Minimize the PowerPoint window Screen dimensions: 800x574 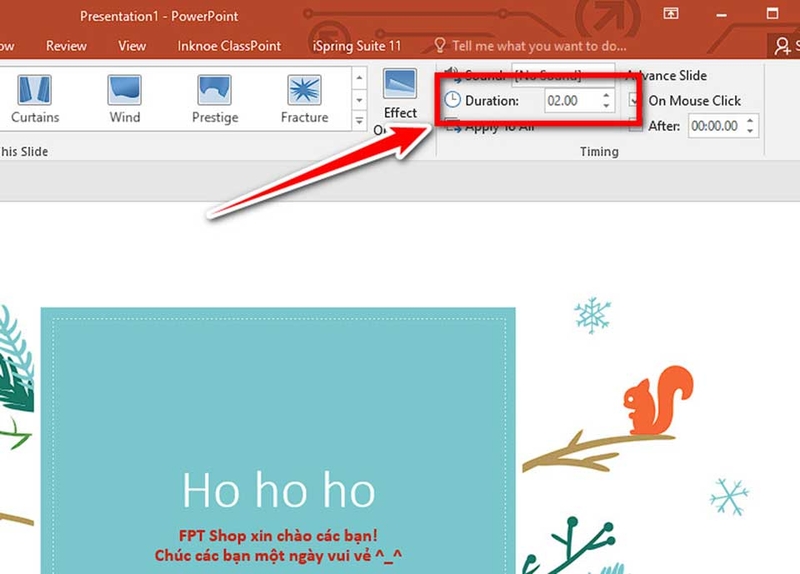coord(721,15)
